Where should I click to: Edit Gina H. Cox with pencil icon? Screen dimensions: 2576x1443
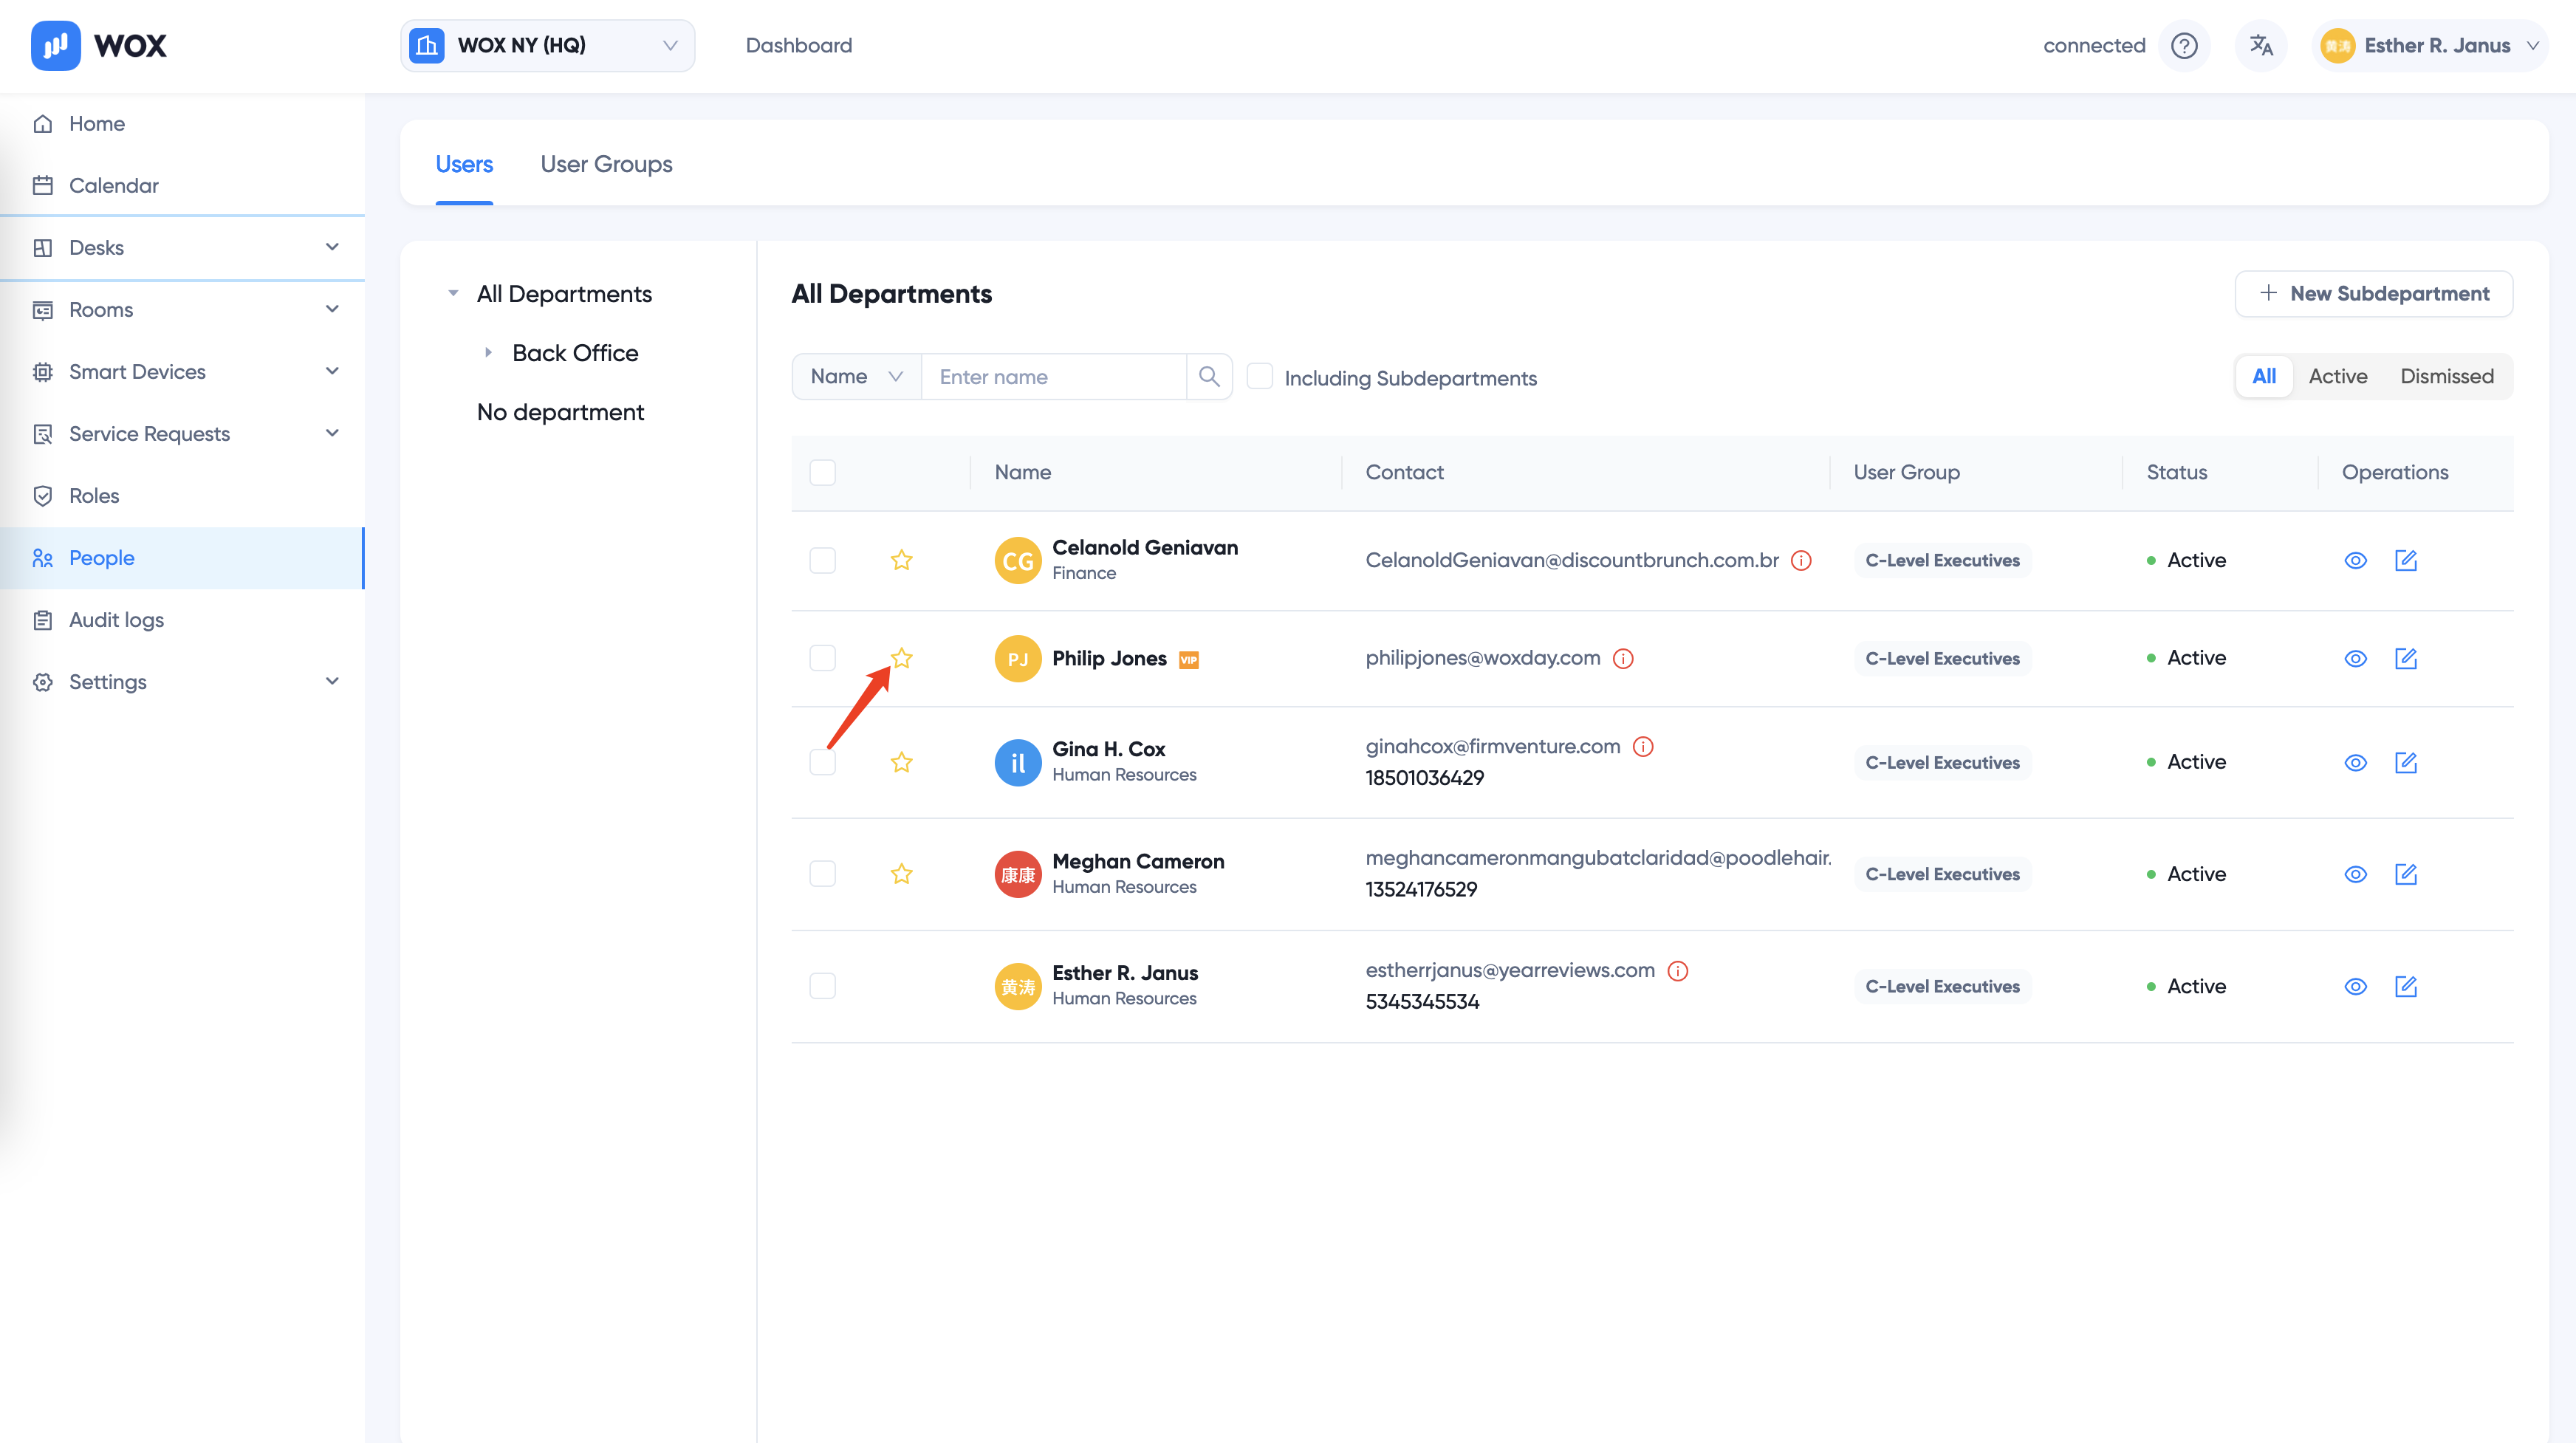[2406, 762]
